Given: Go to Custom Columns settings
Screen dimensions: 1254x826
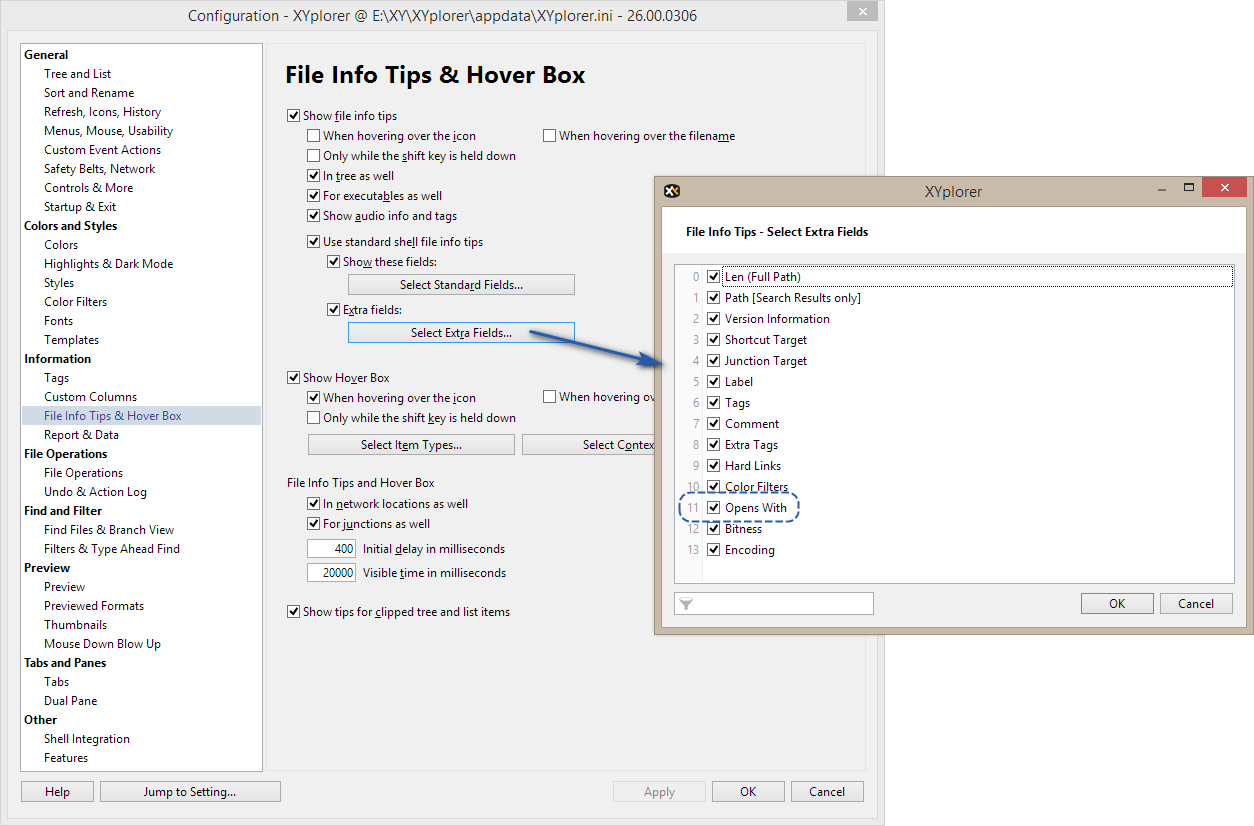Looking at the screenshot, I should tap(91, 397).
